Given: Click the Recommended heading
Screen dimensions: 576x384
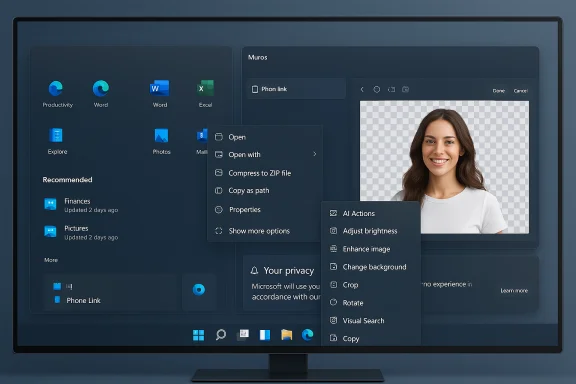Looking at the screenshot, I should tap(67, 180).
